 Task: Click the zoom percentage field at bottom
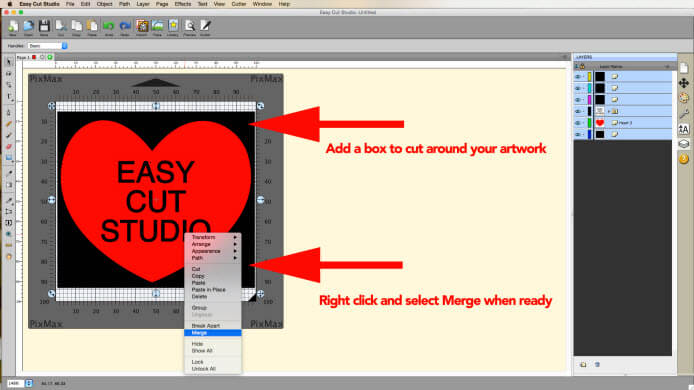pyautogui.click(x=15, y=383)
